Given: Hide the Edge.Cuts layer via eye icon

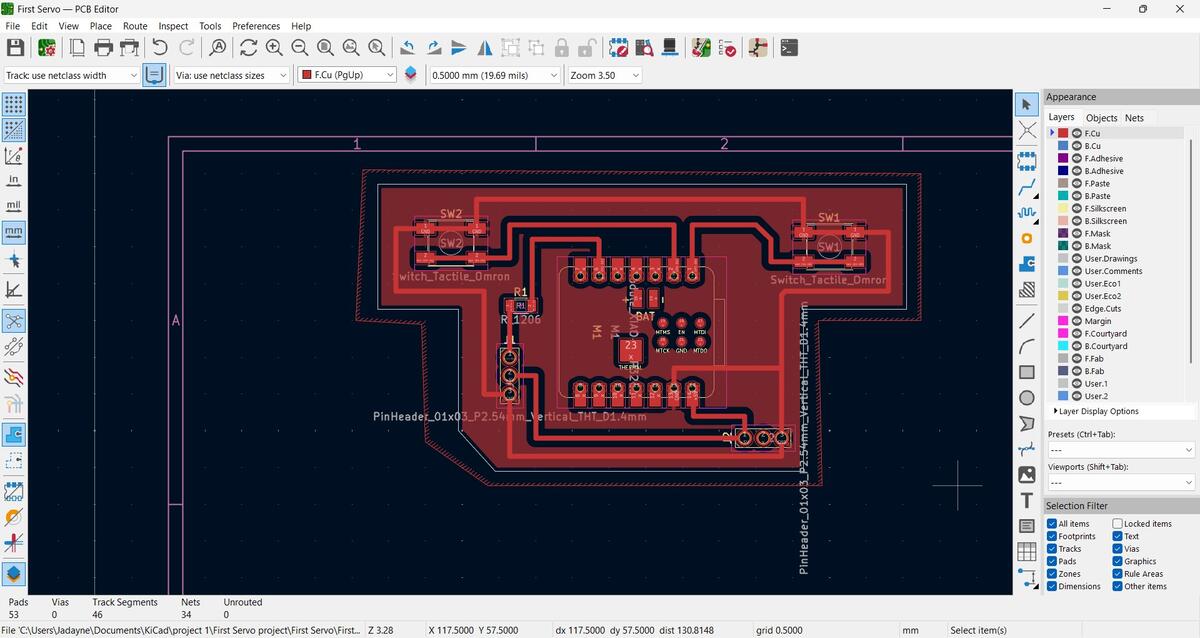Looking at the screenshot, I should point(1077,308).
